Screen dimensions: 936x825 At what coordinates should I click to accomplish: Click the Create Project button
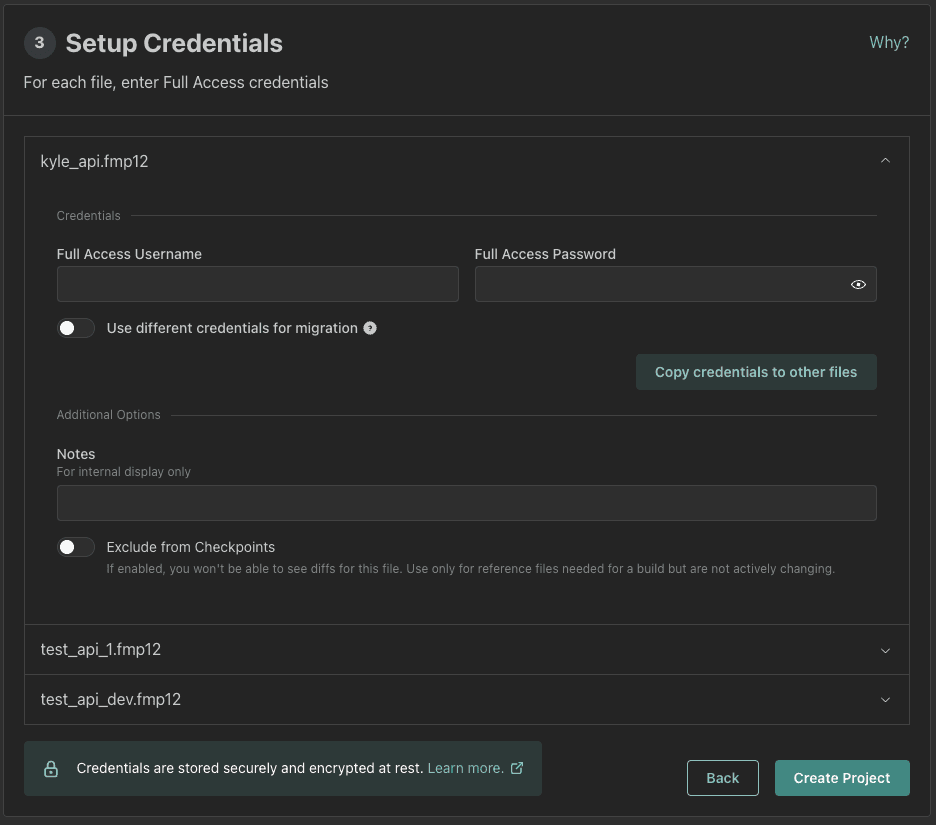point(842,778)
